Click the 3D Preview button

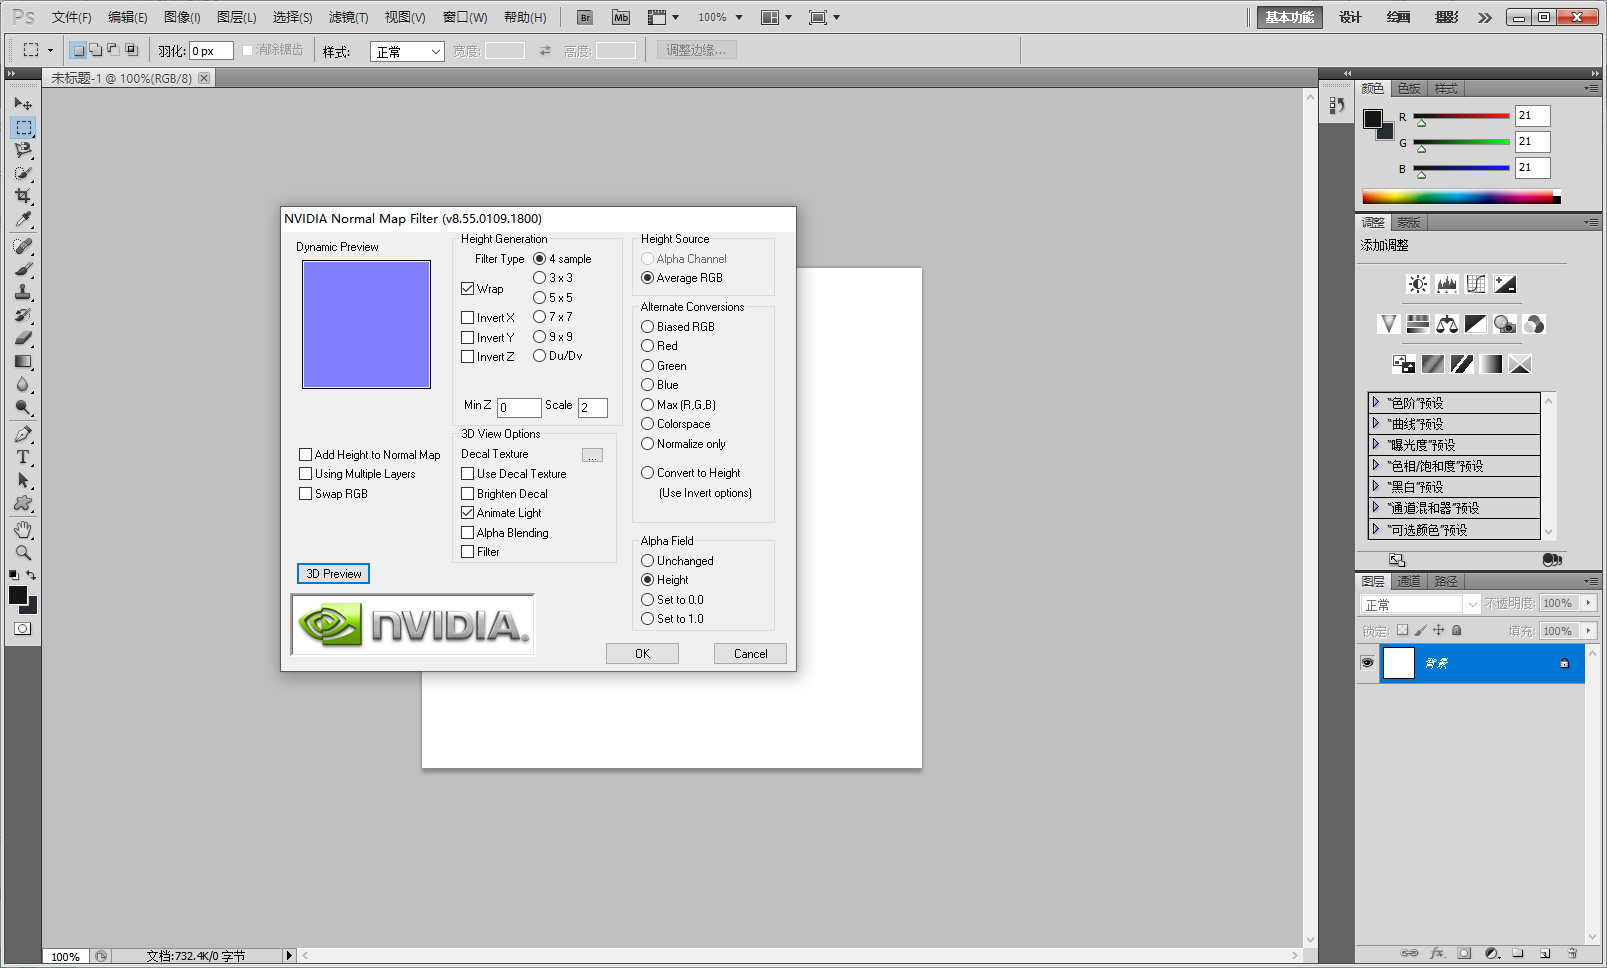[333, 574]
